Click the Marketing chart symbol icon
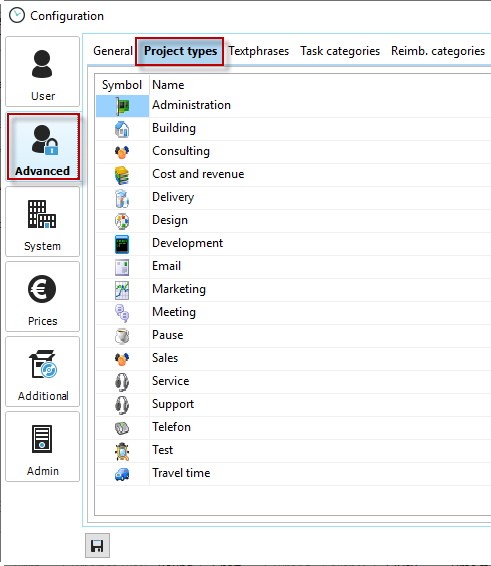491x566 pixels. point(122,290)
